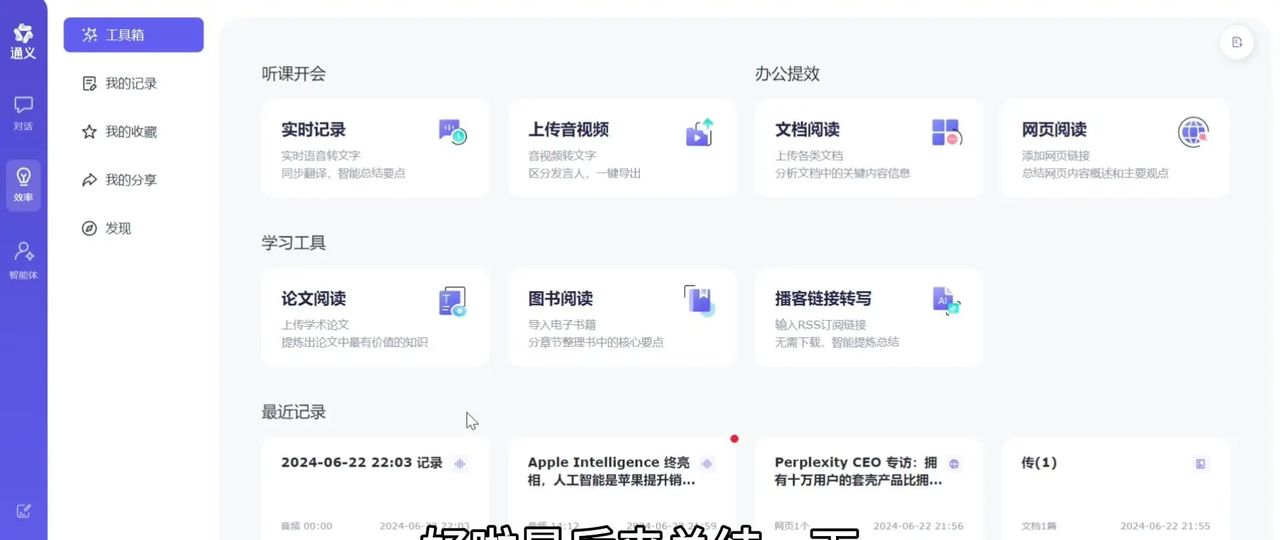1280x540 pixels.
Task: Click the feedback edit icon at sidebar bottom
Action: coord(24,511)
